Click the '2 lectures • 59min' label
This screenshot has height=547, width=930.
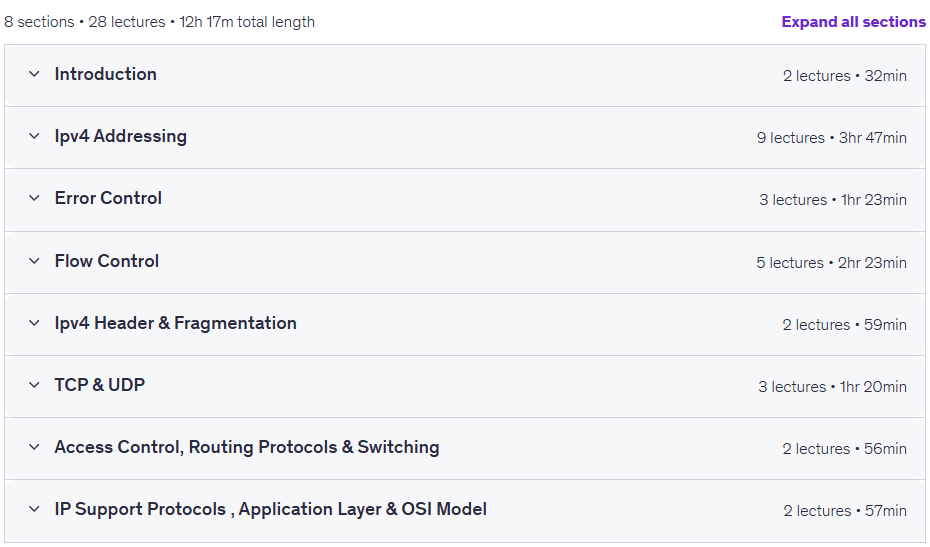[845, 325]
